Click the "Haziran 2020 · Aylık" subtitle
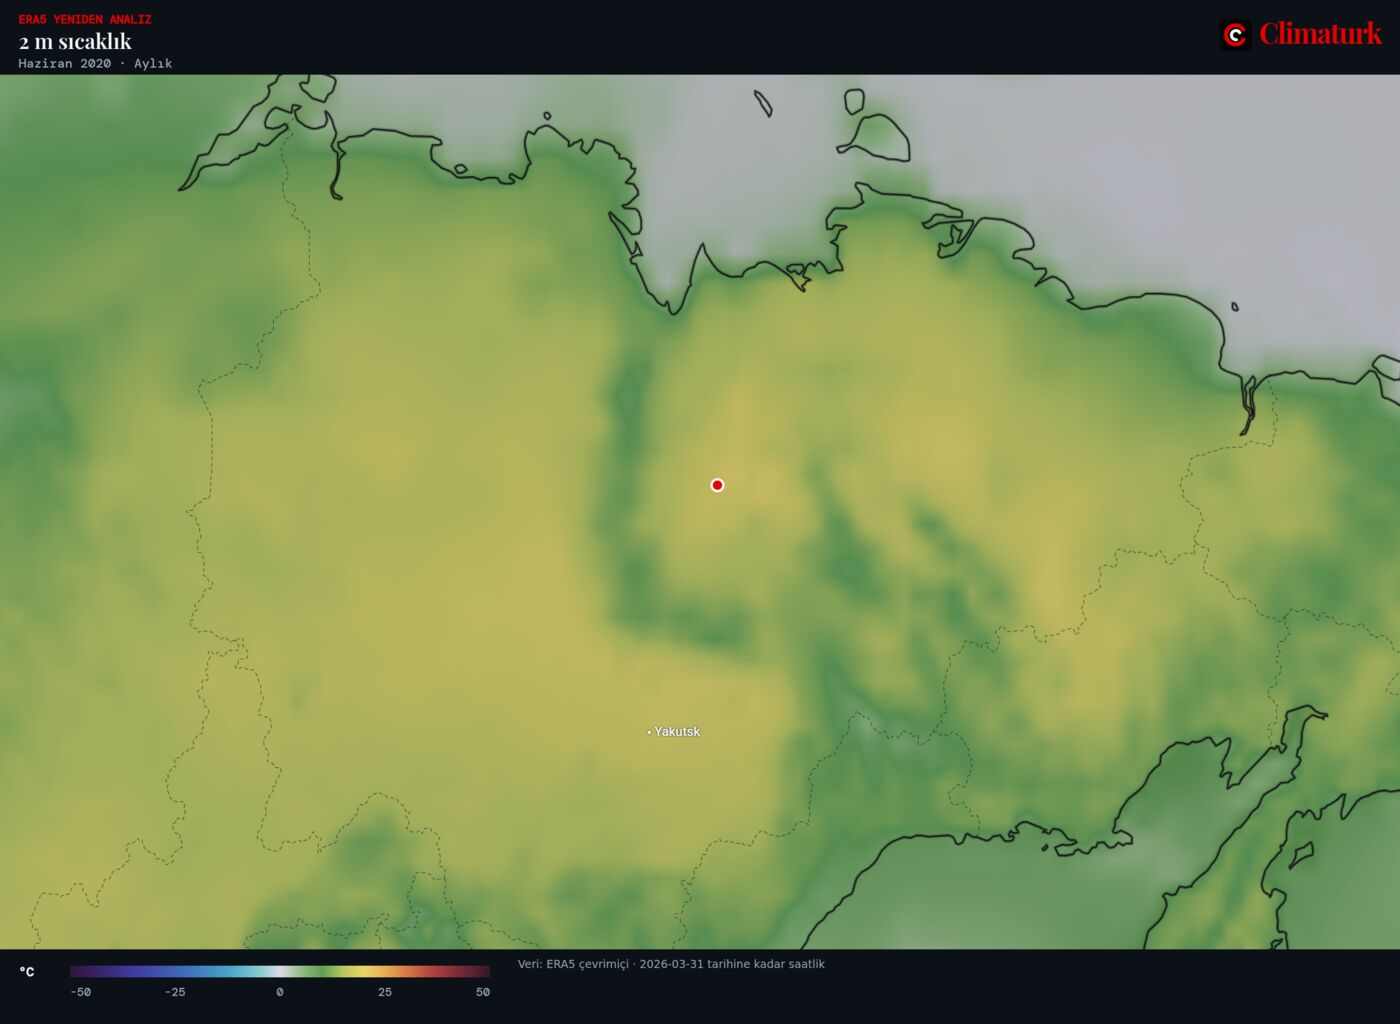1400x1024 pixels. (95, 63)
